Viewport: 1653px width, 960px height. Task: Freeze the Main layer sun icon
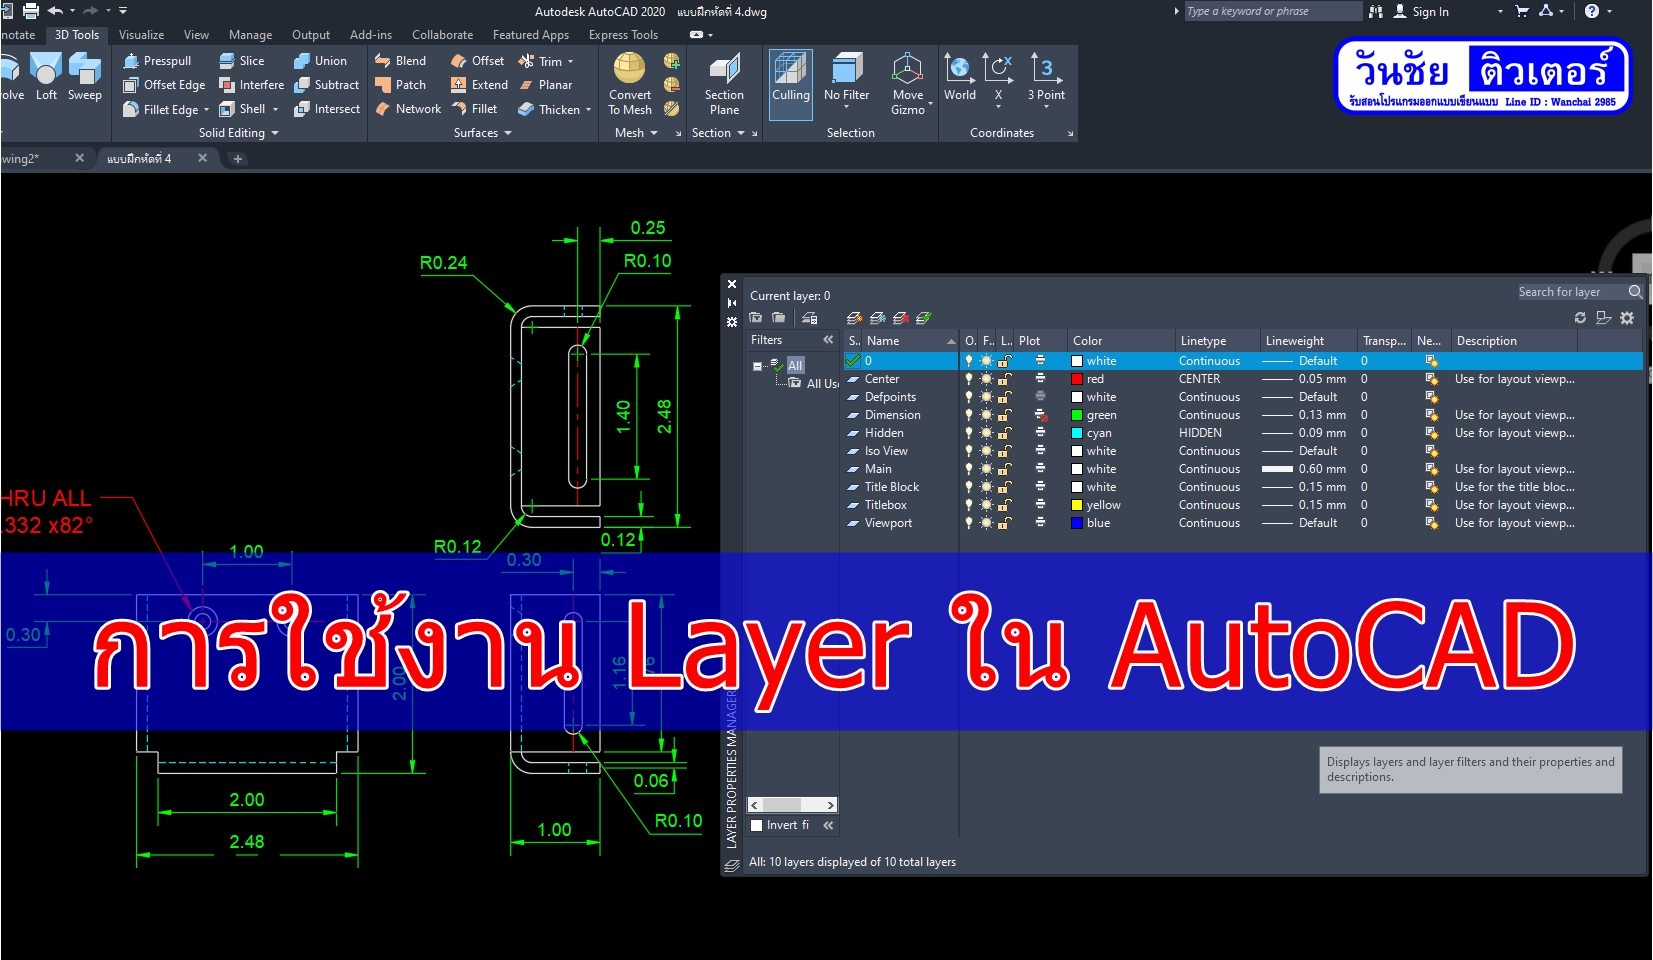[x=986, y=469]
